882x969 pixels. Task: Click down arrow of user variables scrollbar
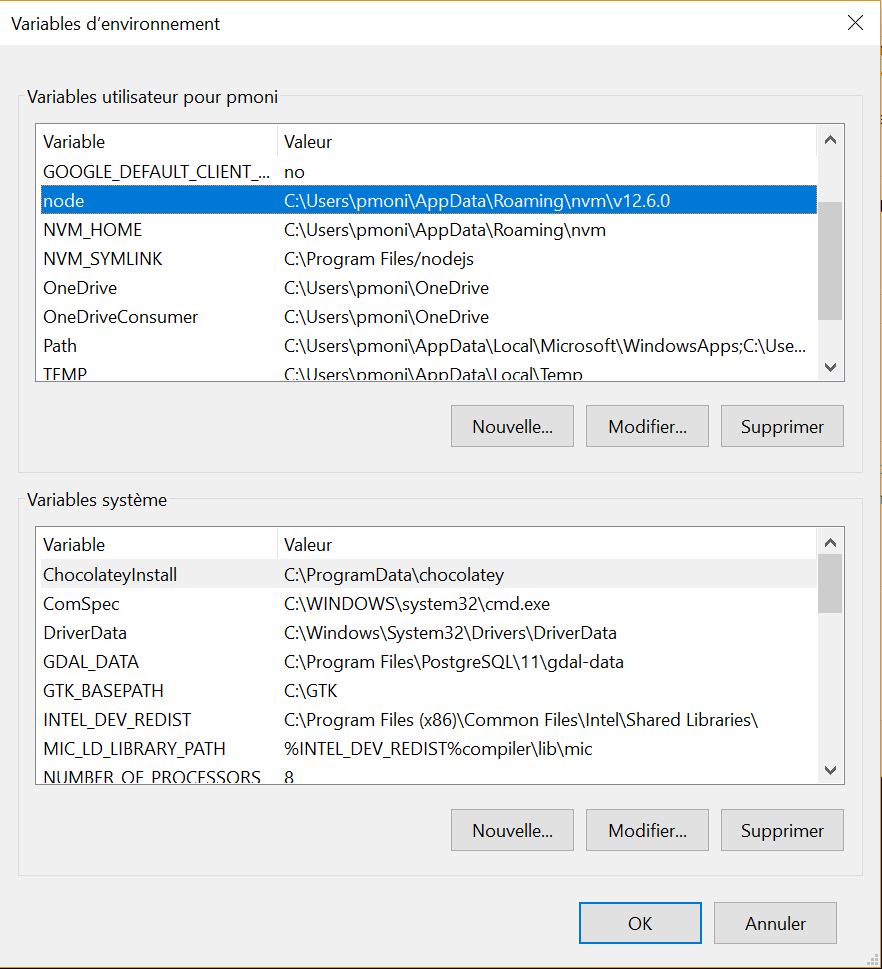tap(830, 367)
